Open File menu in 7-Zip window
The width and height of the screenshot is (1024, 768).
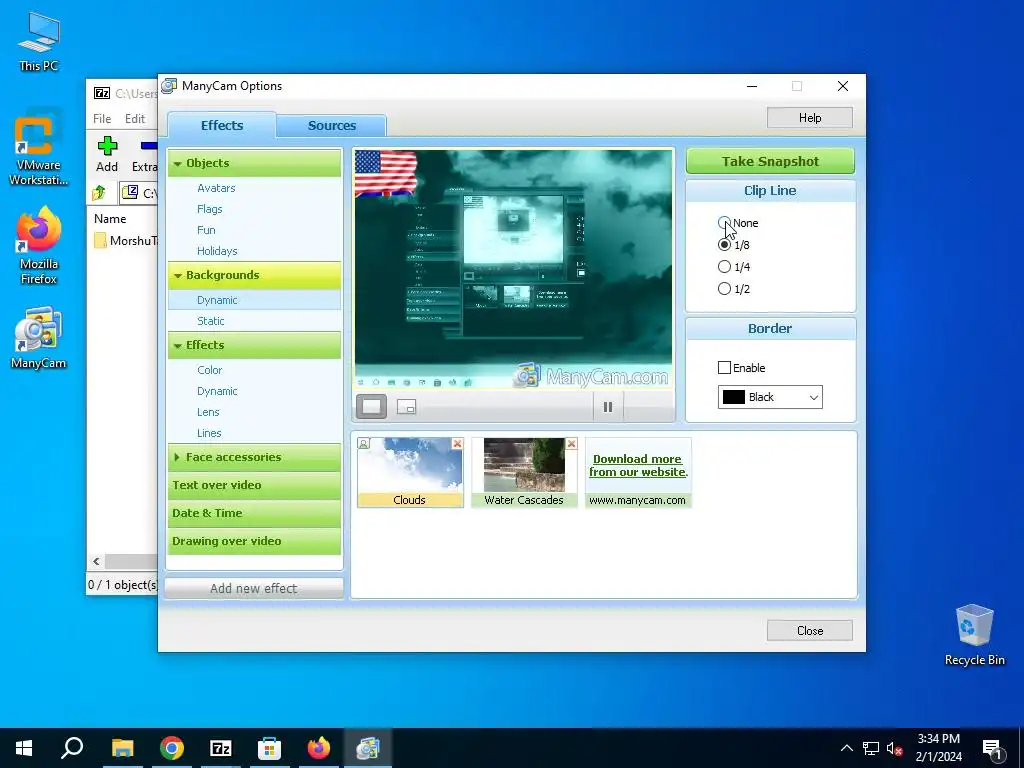102,118
